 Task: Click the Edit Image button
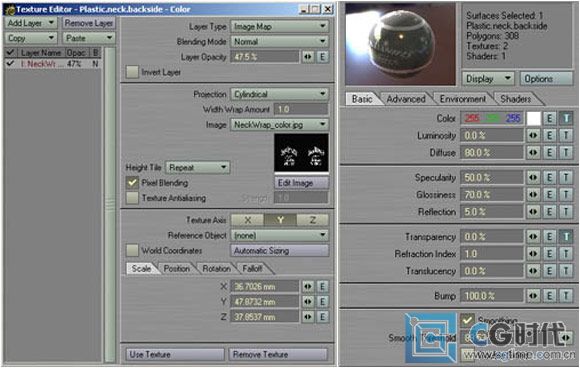(301, 183)
